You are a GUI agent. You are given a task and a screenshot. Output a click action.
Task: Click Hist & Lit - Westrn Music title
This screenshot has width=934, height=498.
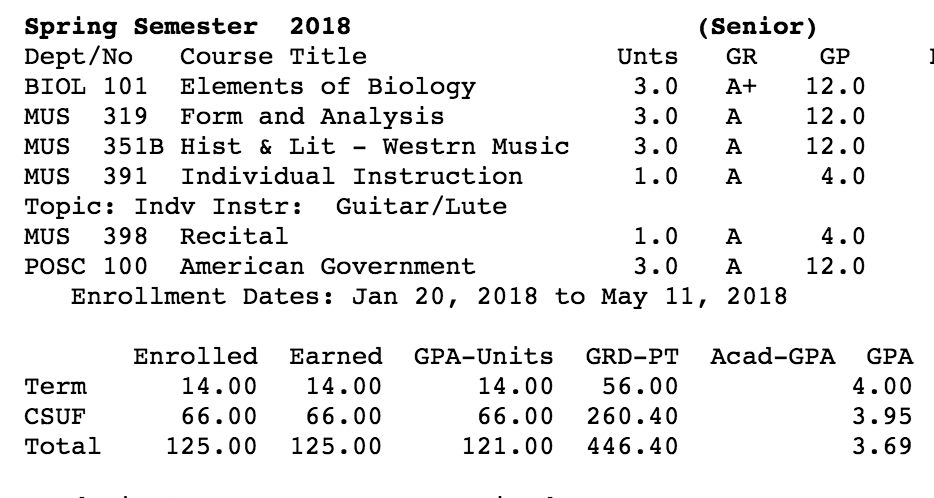tap(375, 147)
